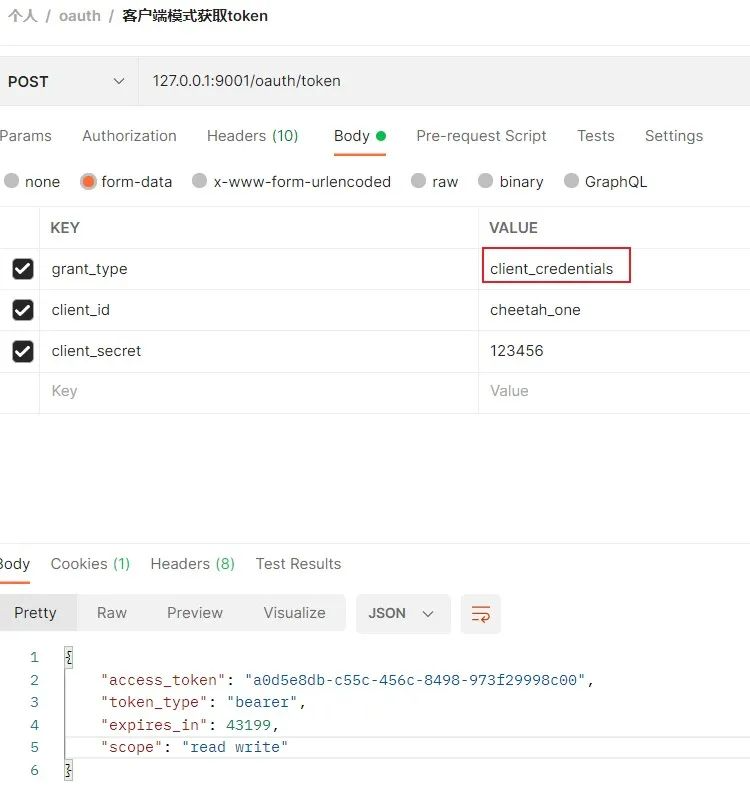Viewport: 750px width, 791px height.
Task: Choose the none body option
Action: point(11,181)
